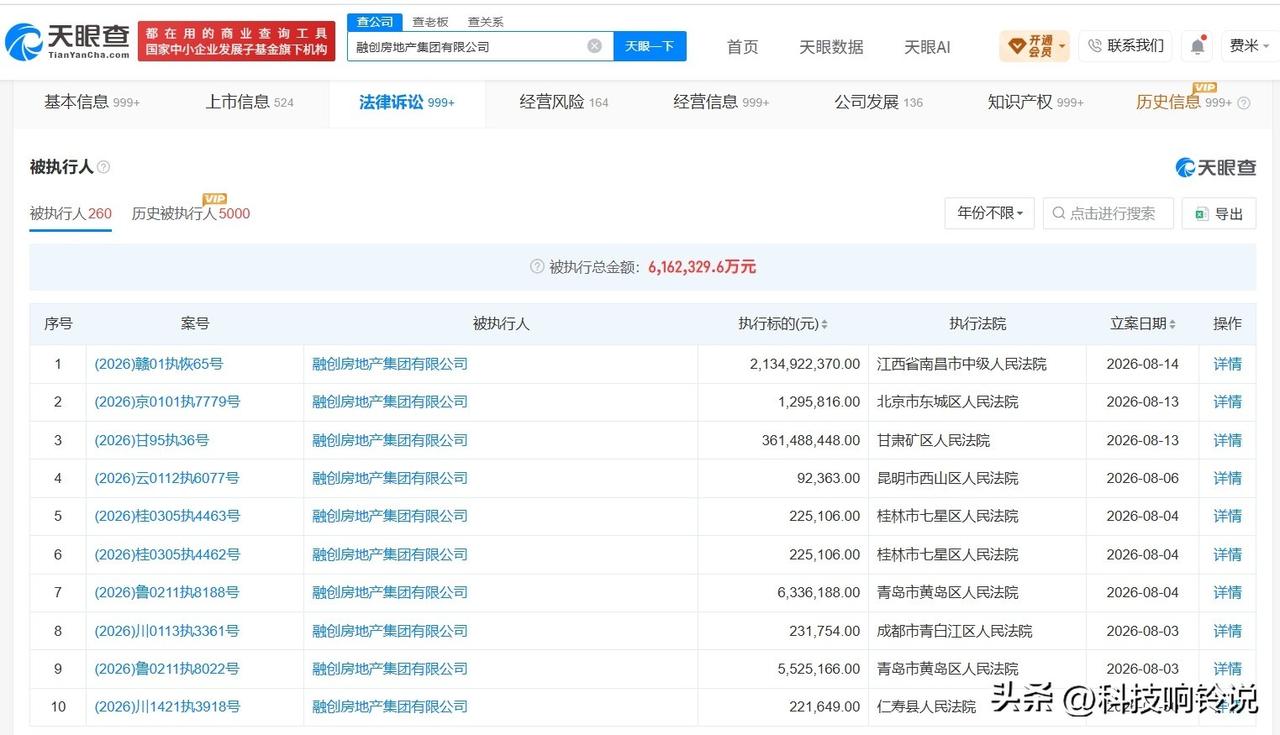Screen dimensions: 1280x735
Task: Click the TianYanCha logo
Action: (68, 42)
